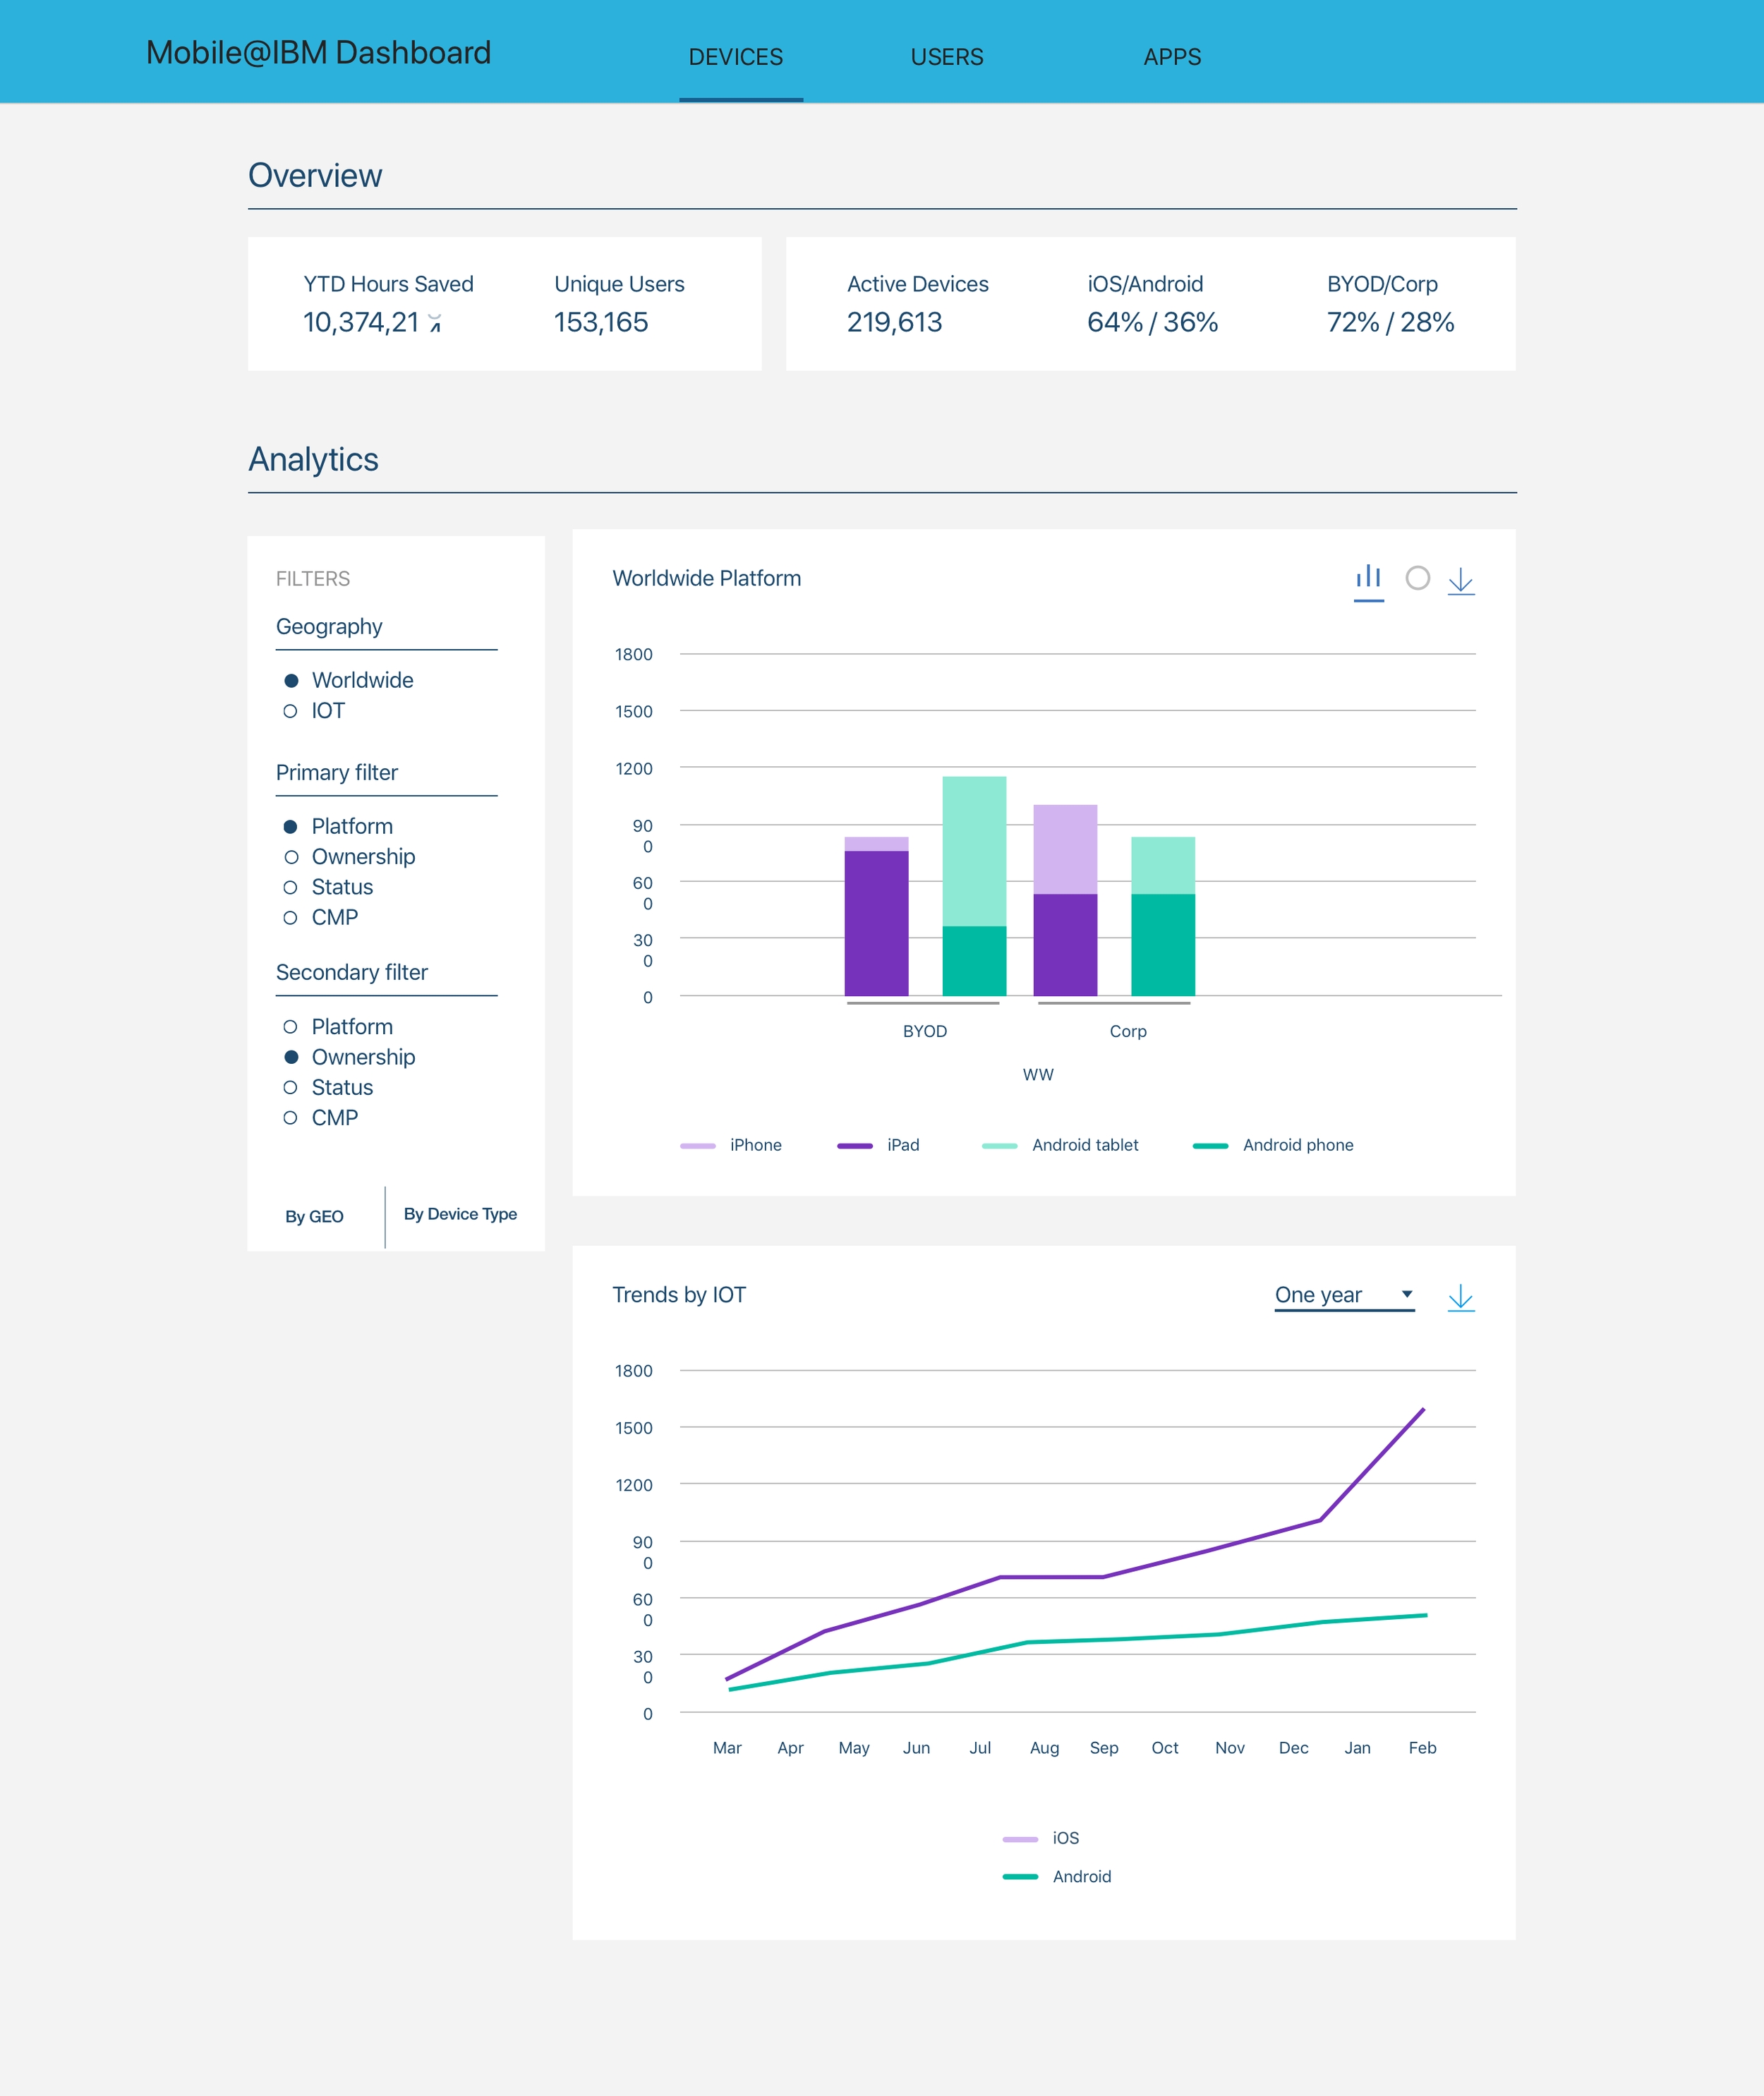Toggle the iOS legend in Trends chart
The height and width of the screenshot is (2096, 1764).
pyautogui.click(x=1020, y=1838)
